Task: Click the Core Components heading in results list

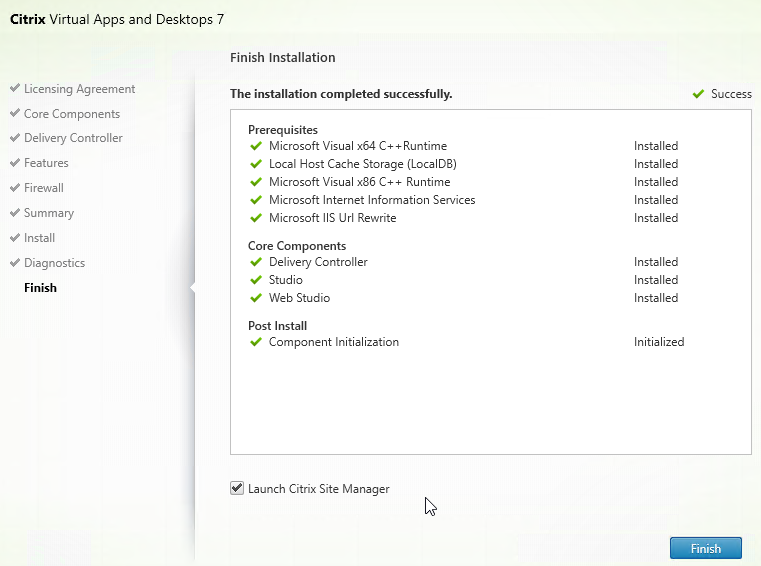Action: click(x=297, y=246)
